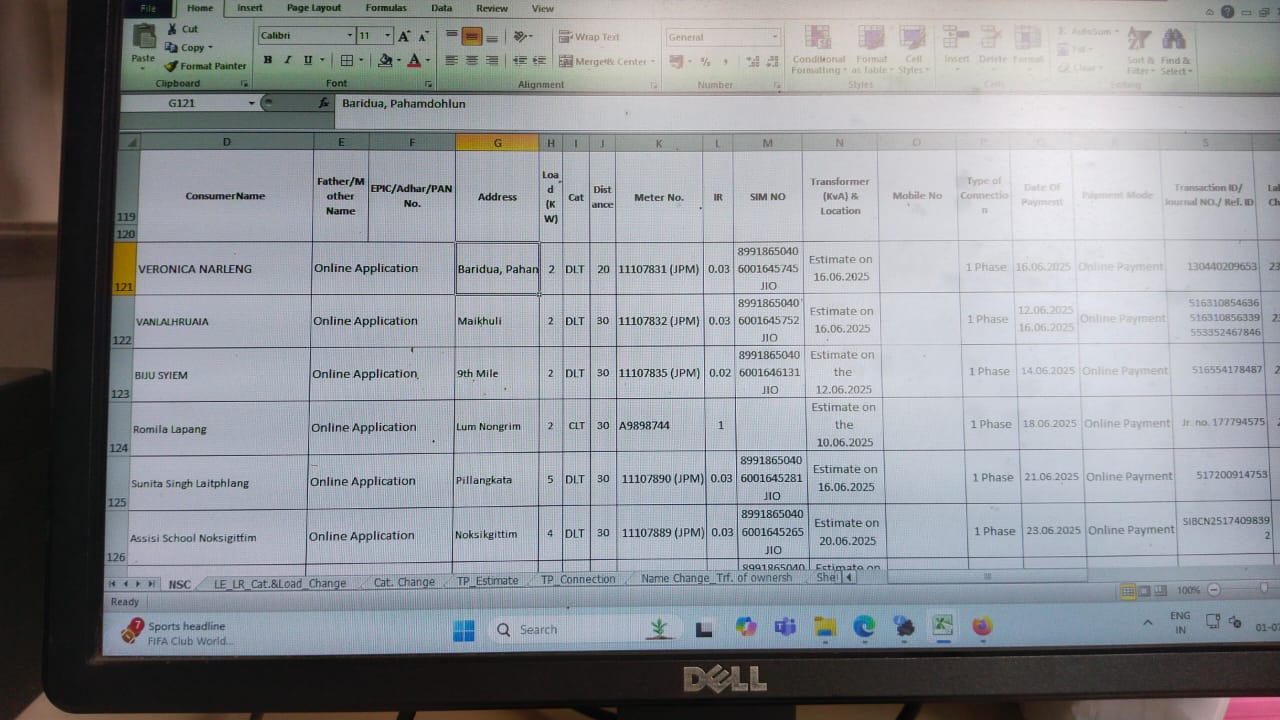Viewport: 1280px width, 720px height.
Task: Select cell containing VERONICA NARLENG
Action: click(224, 268)
